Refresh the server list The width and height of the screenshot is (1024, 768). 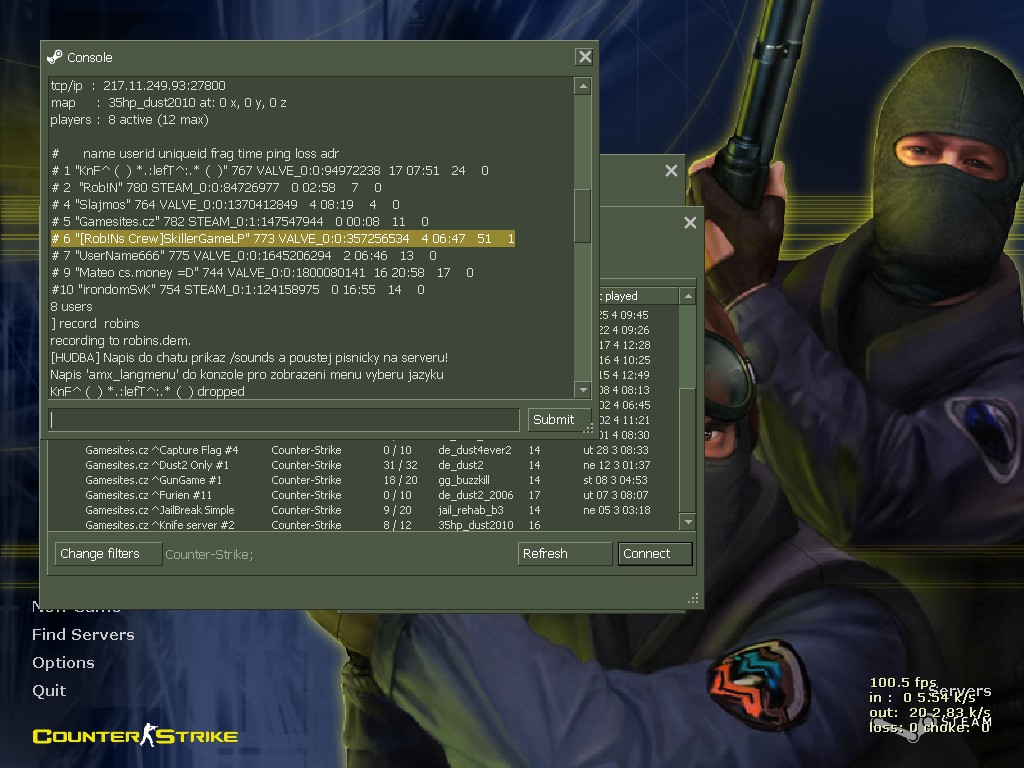(565, 554)
